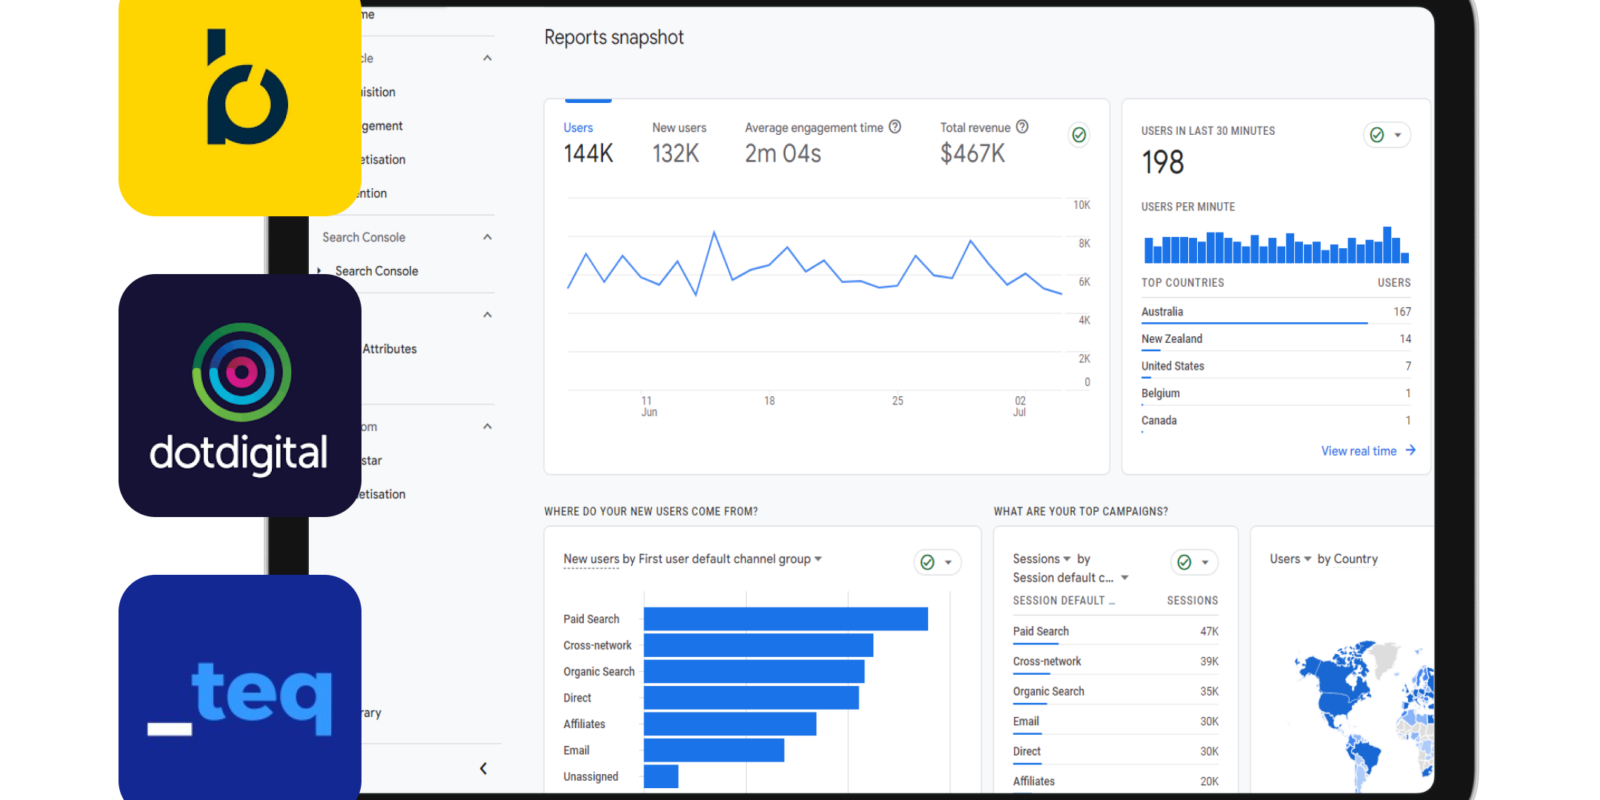Click green check icon on Users card
The height and width of the screenshot is (800, 1600).
pos(1079,135)
